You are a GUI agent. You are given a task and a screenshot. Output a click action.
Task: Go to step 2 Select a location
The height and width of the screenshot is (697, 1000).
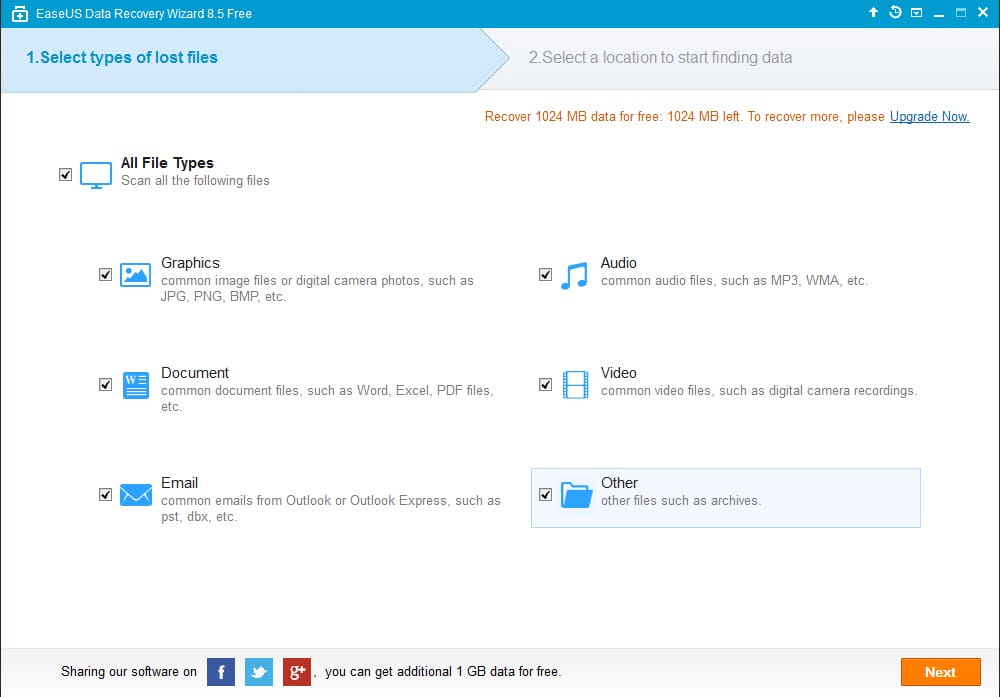(660, 58)
